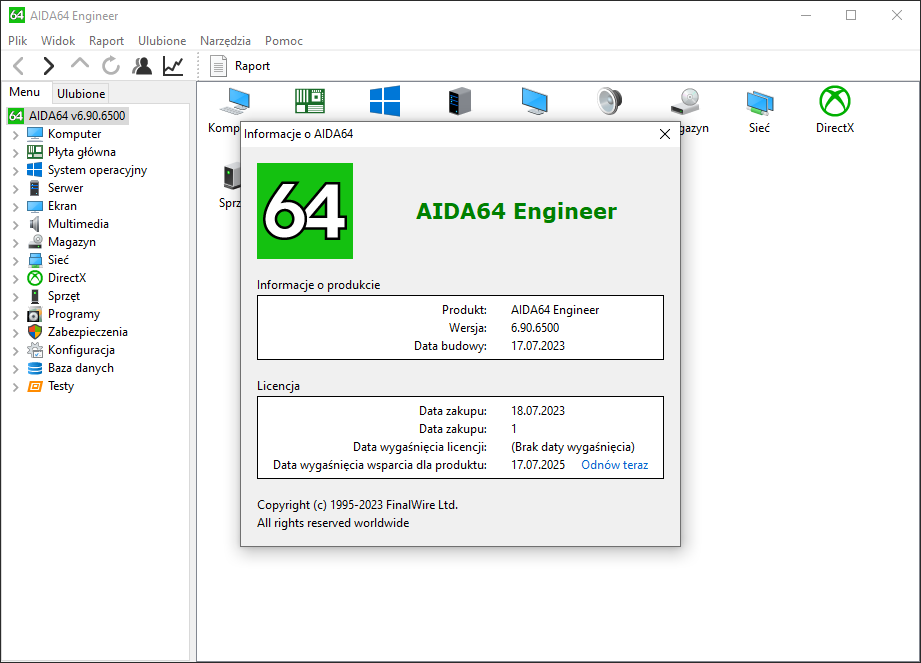This screenshot has width=921, height=663.
Task: Click version value 6.90.6500 in dialog
Action: tap(535, 328)
